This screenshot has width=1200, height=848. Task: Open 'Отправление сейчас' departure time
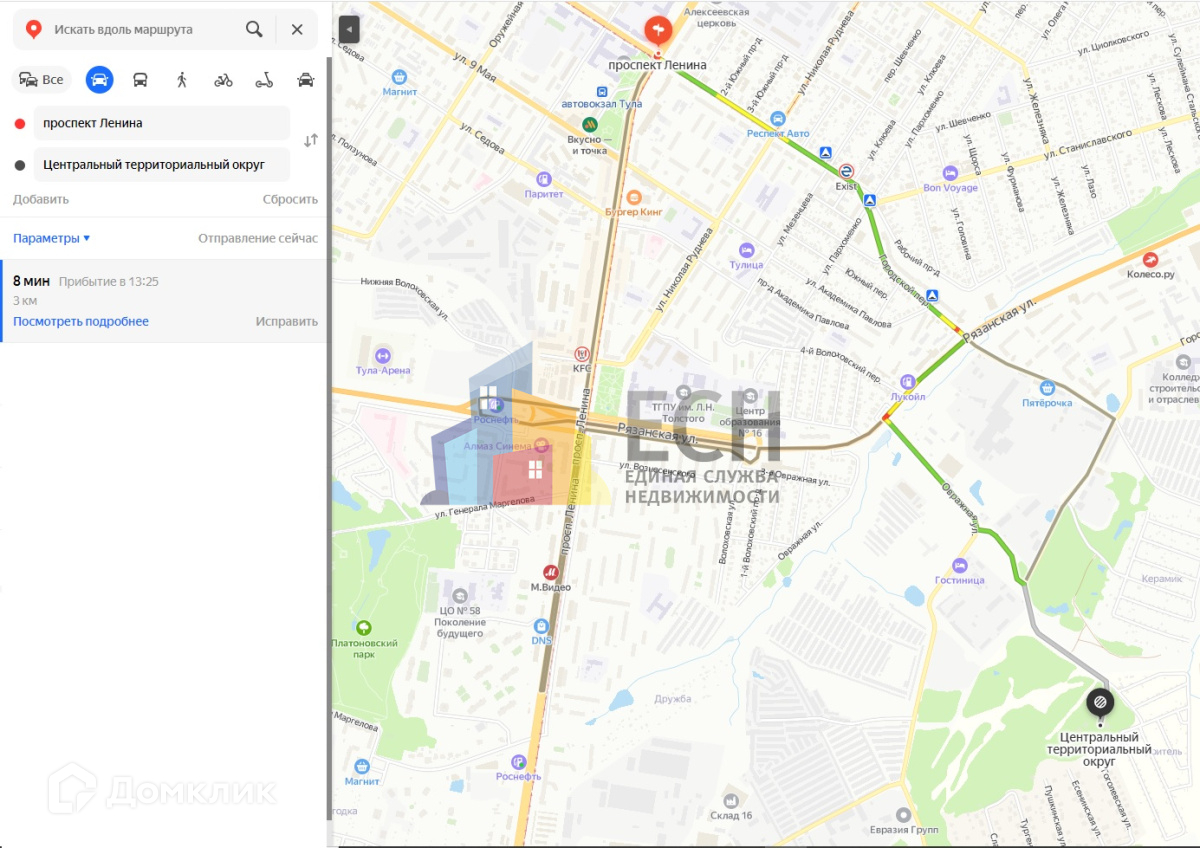258,238
